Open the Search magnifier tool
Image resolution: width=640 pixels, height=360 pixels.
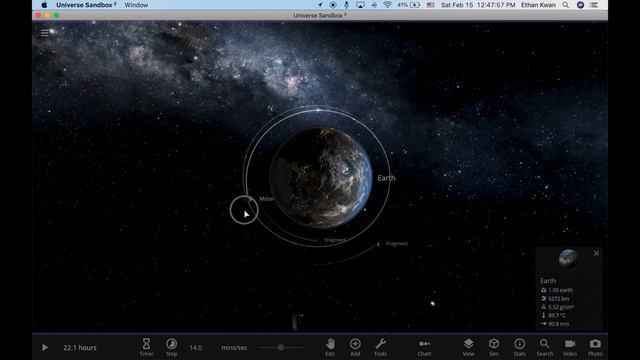click(x=544, y=347)
